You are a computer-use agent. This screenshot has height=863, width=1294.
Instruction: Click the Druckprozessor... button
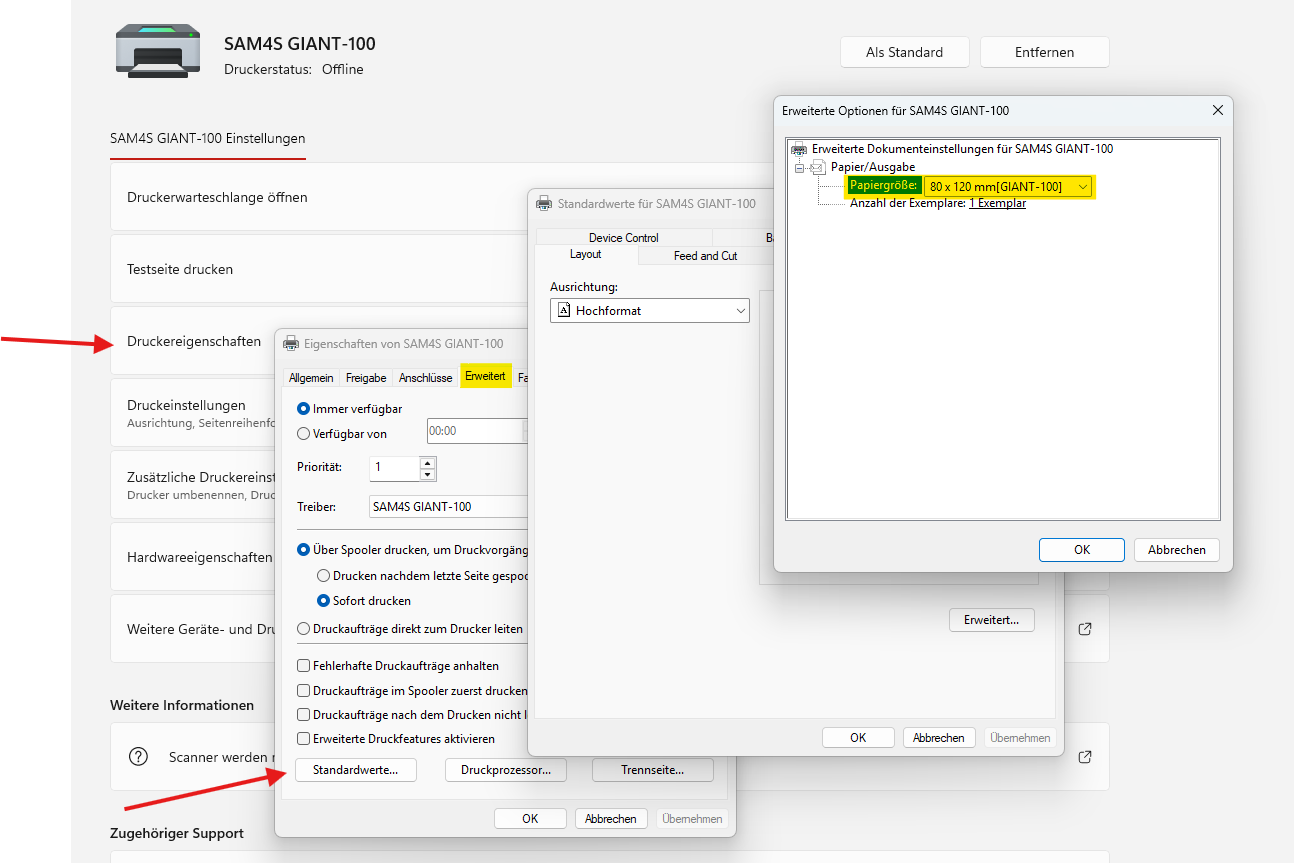click(x=506, y=770)
